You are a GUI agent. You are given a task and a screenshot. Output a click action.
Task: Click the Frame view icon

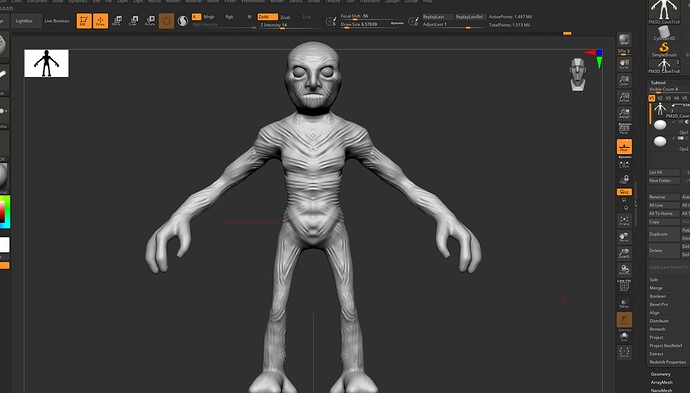pos(624,220)
